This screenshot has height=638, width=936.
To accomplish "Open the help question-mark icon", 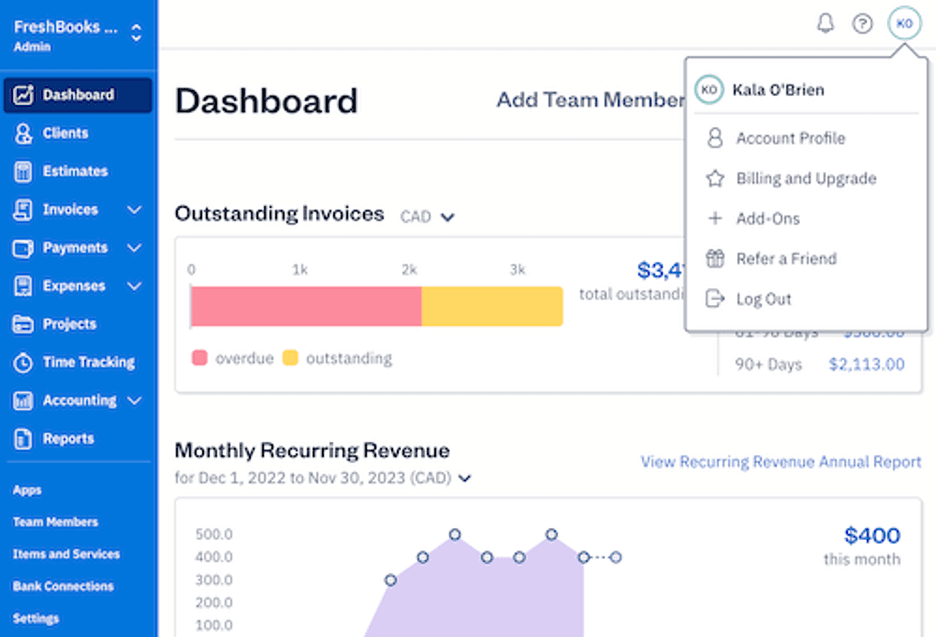I will [x=862, y=23].
